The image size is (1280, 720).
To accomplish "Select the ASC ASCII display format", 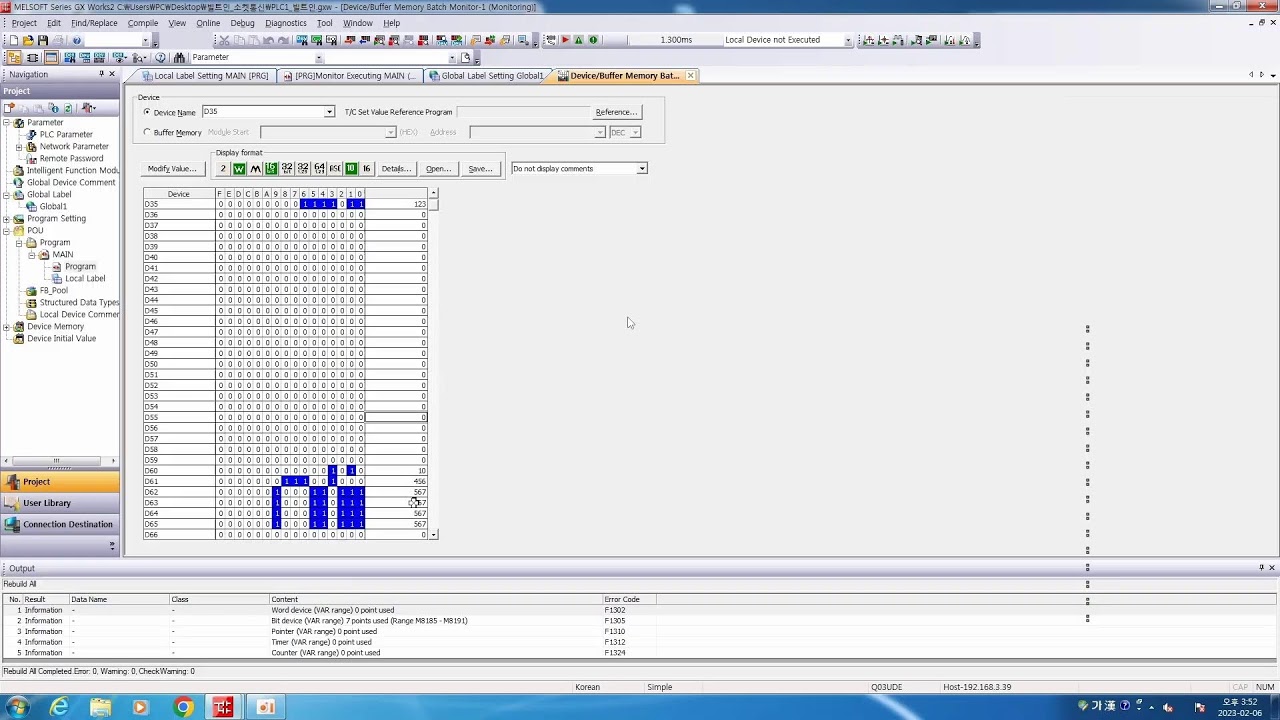I will 335,168.
